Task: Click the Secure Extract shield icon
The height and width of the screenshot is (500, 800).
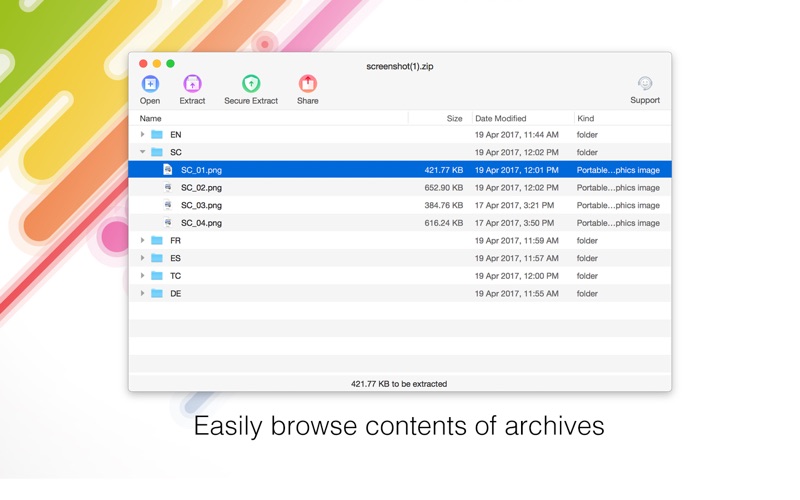Action: 251,84
